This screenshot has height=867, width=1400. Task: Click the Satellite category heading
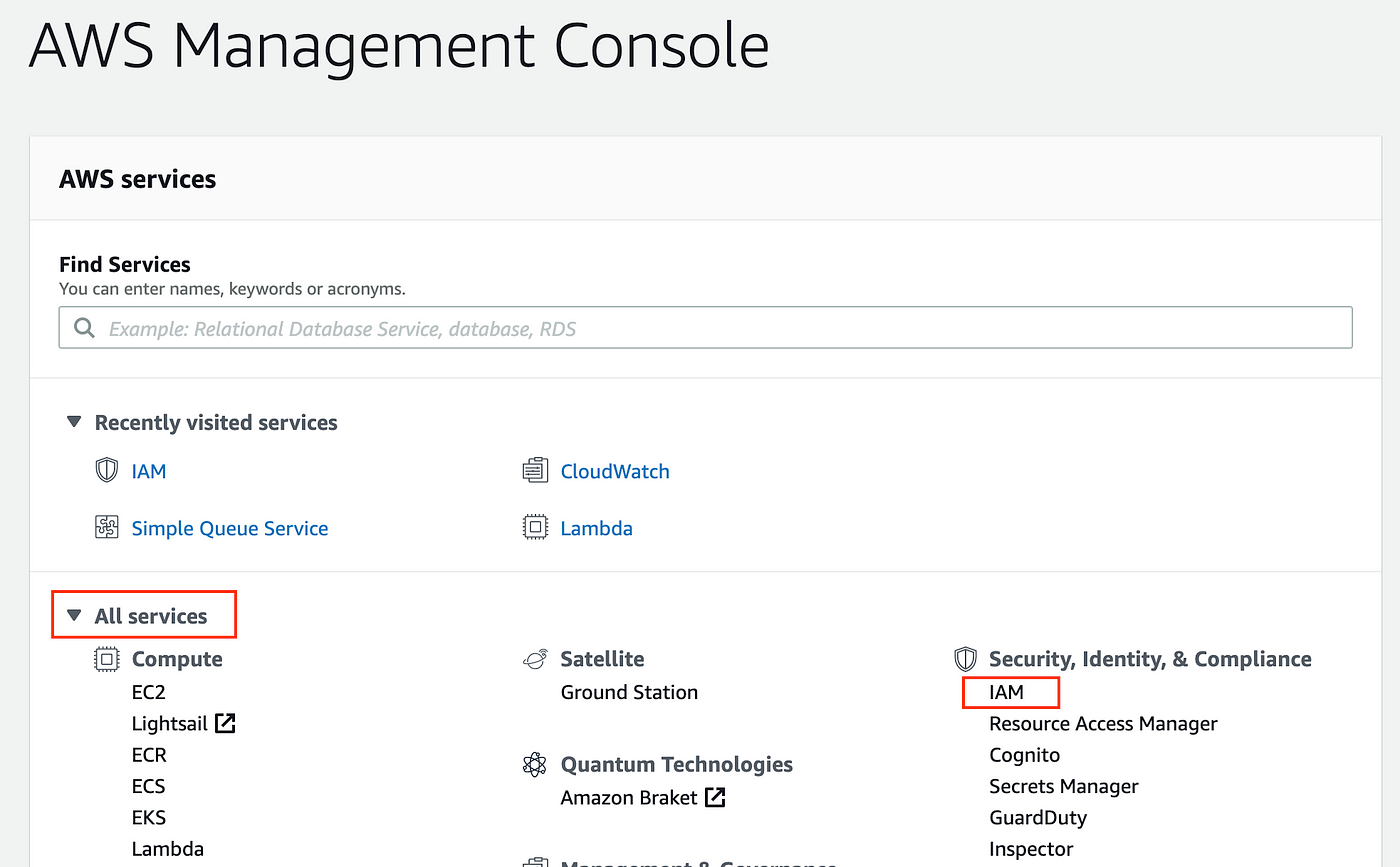[x=602, y=659]
